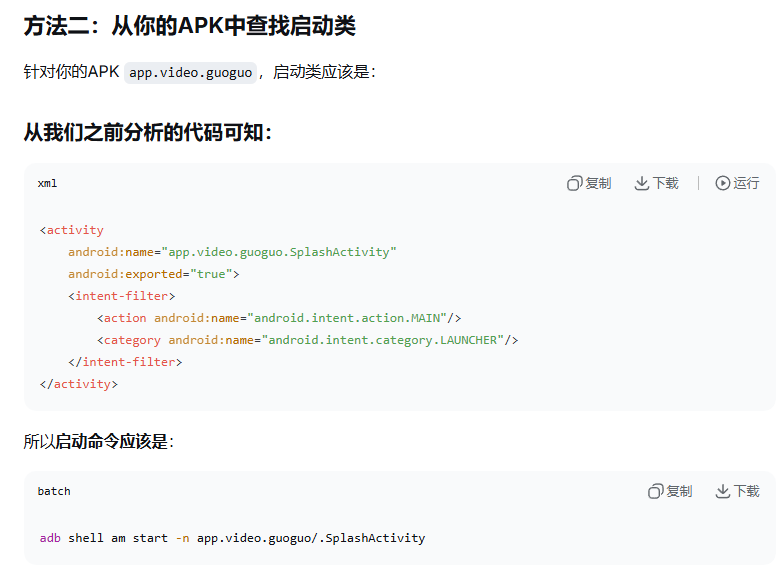Click the bold text 启动命令应该是
This screenshot has width=780, height=578.
coord(112,441)
